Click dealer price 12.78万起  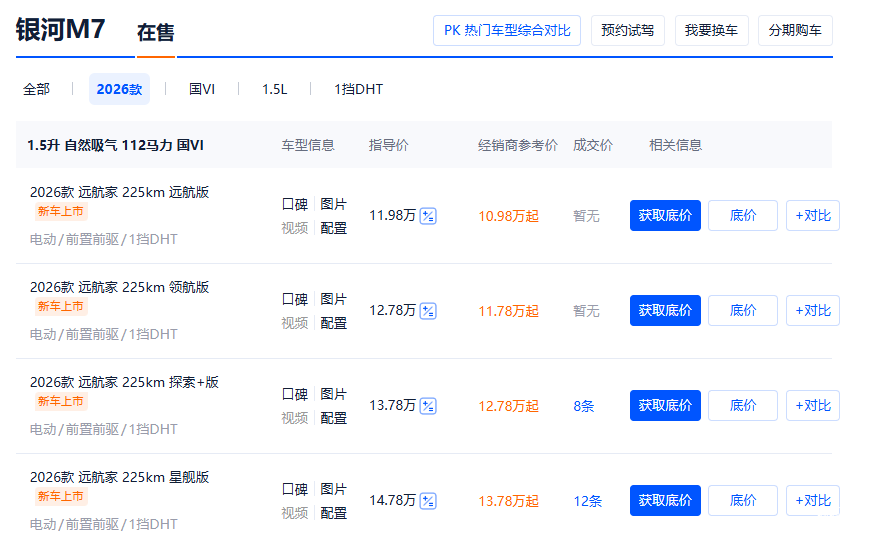tap(509, 406)
